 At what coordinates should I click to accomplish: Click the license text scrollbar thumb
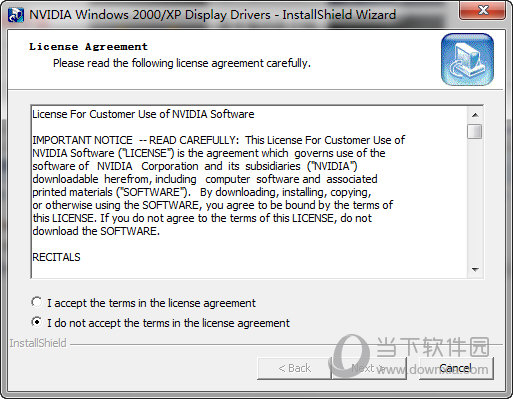pyautogui.click(x=475, y=131)
